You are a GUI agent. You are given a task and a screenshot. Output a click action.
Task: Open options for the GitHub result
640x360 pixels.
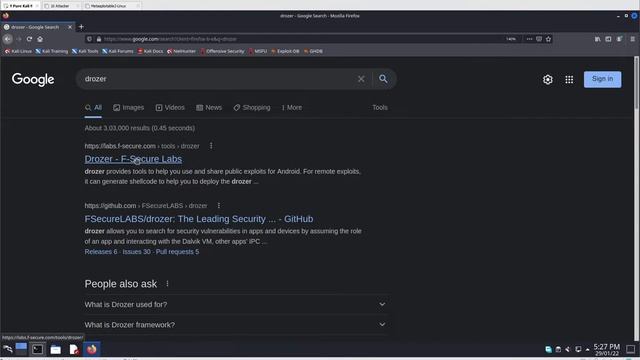click(219, 205)
